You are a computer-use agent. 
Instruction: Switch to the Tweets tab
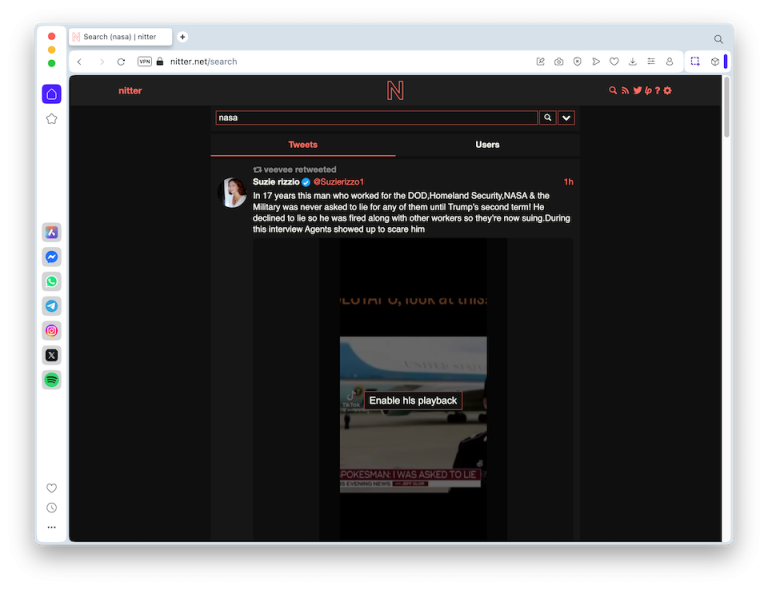coord(303,144)
